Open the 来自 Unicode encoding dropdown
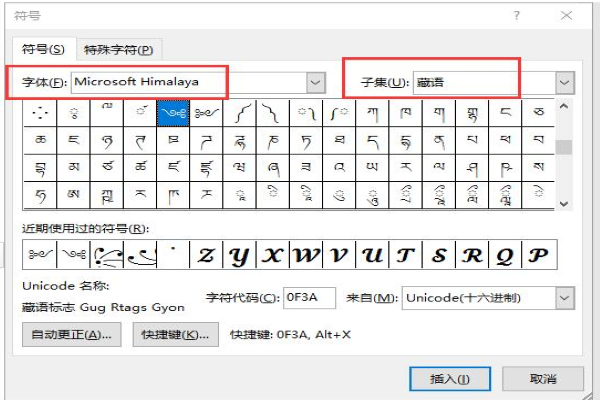Screen dimensions: 600x400 [x=565, y=298]
